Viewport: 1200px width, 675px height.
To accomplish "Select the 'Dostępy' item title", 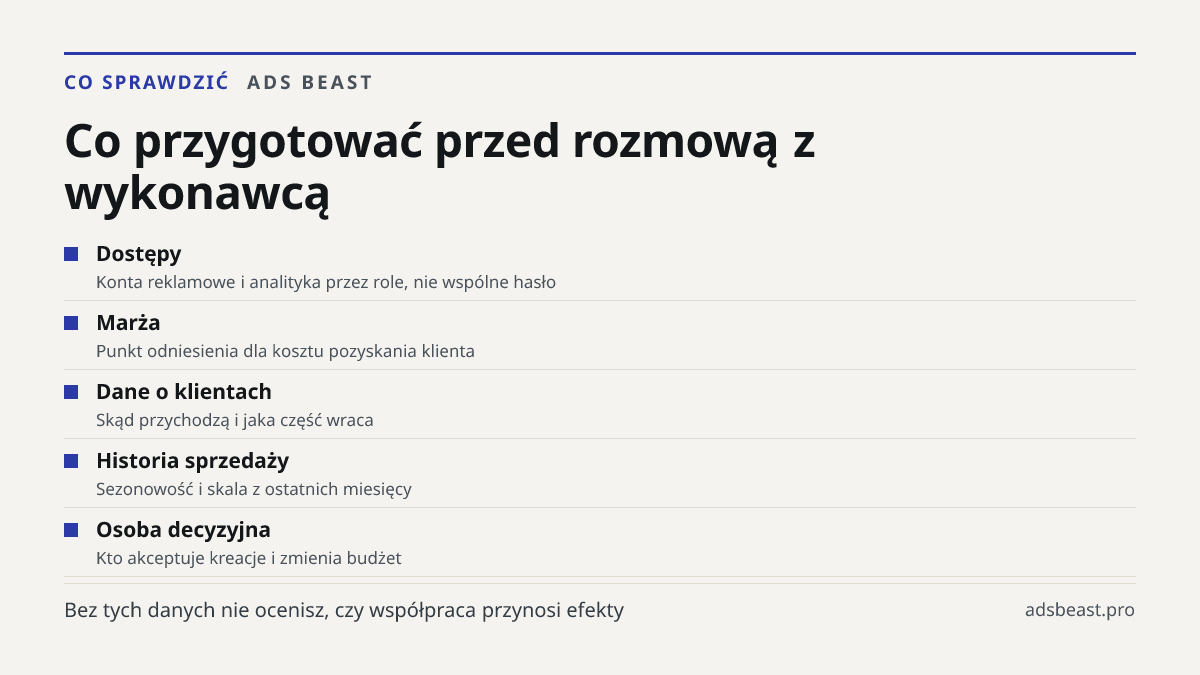I will pos(139,254).
